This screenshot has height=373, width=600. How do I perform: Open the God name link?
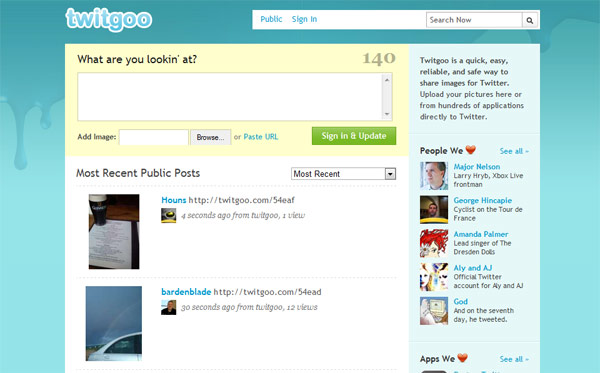(x=460, y=301)
